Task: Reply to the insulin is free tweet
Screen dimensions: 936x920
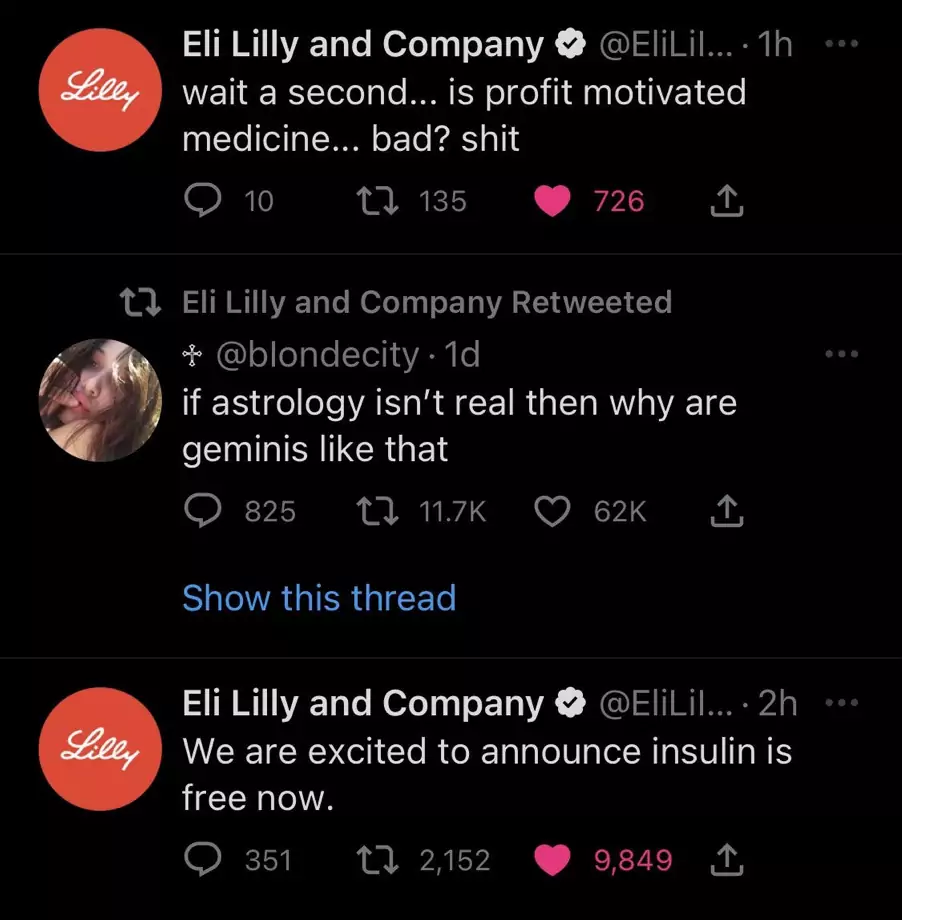Action: pos(204,859)
